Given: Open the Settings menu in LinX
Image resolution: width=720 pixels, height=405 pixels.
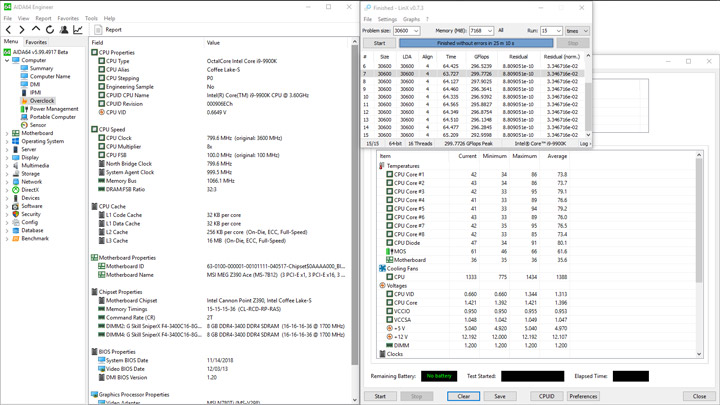Looking at the screenshot, I should click(x=387, y=19).
